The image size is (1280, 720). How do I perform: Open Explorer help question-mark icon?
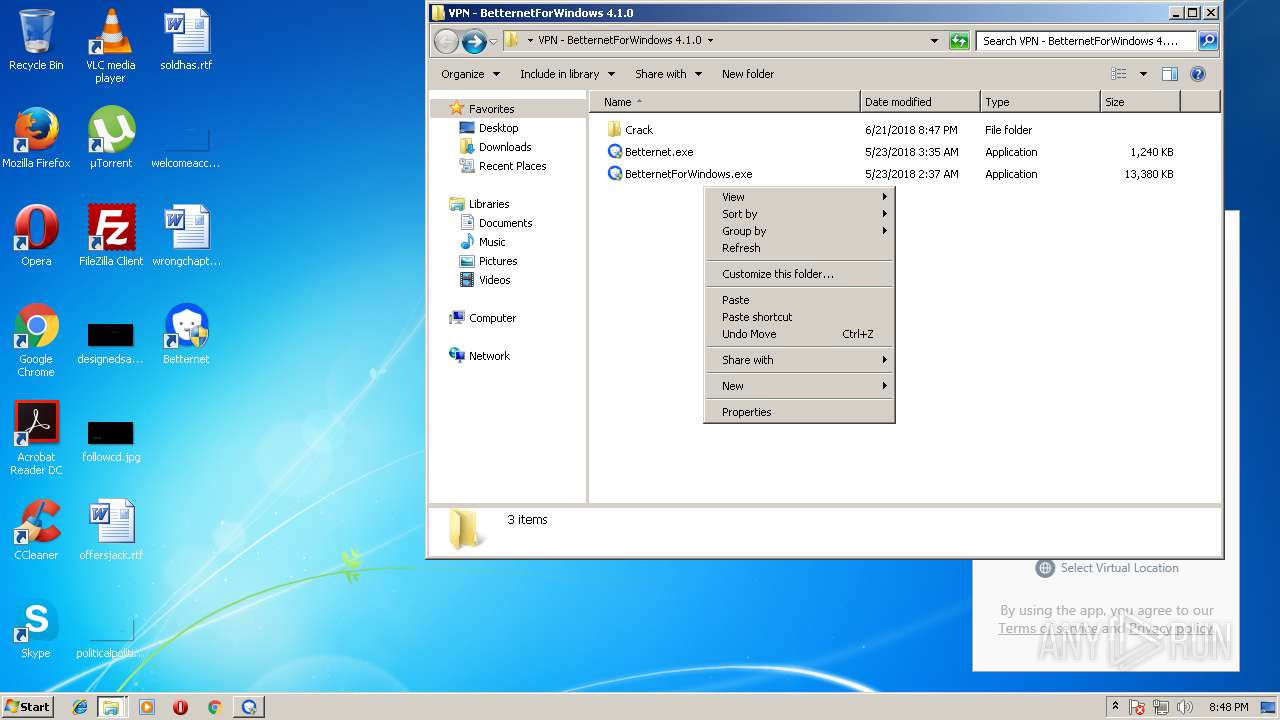coord(1198,74)
